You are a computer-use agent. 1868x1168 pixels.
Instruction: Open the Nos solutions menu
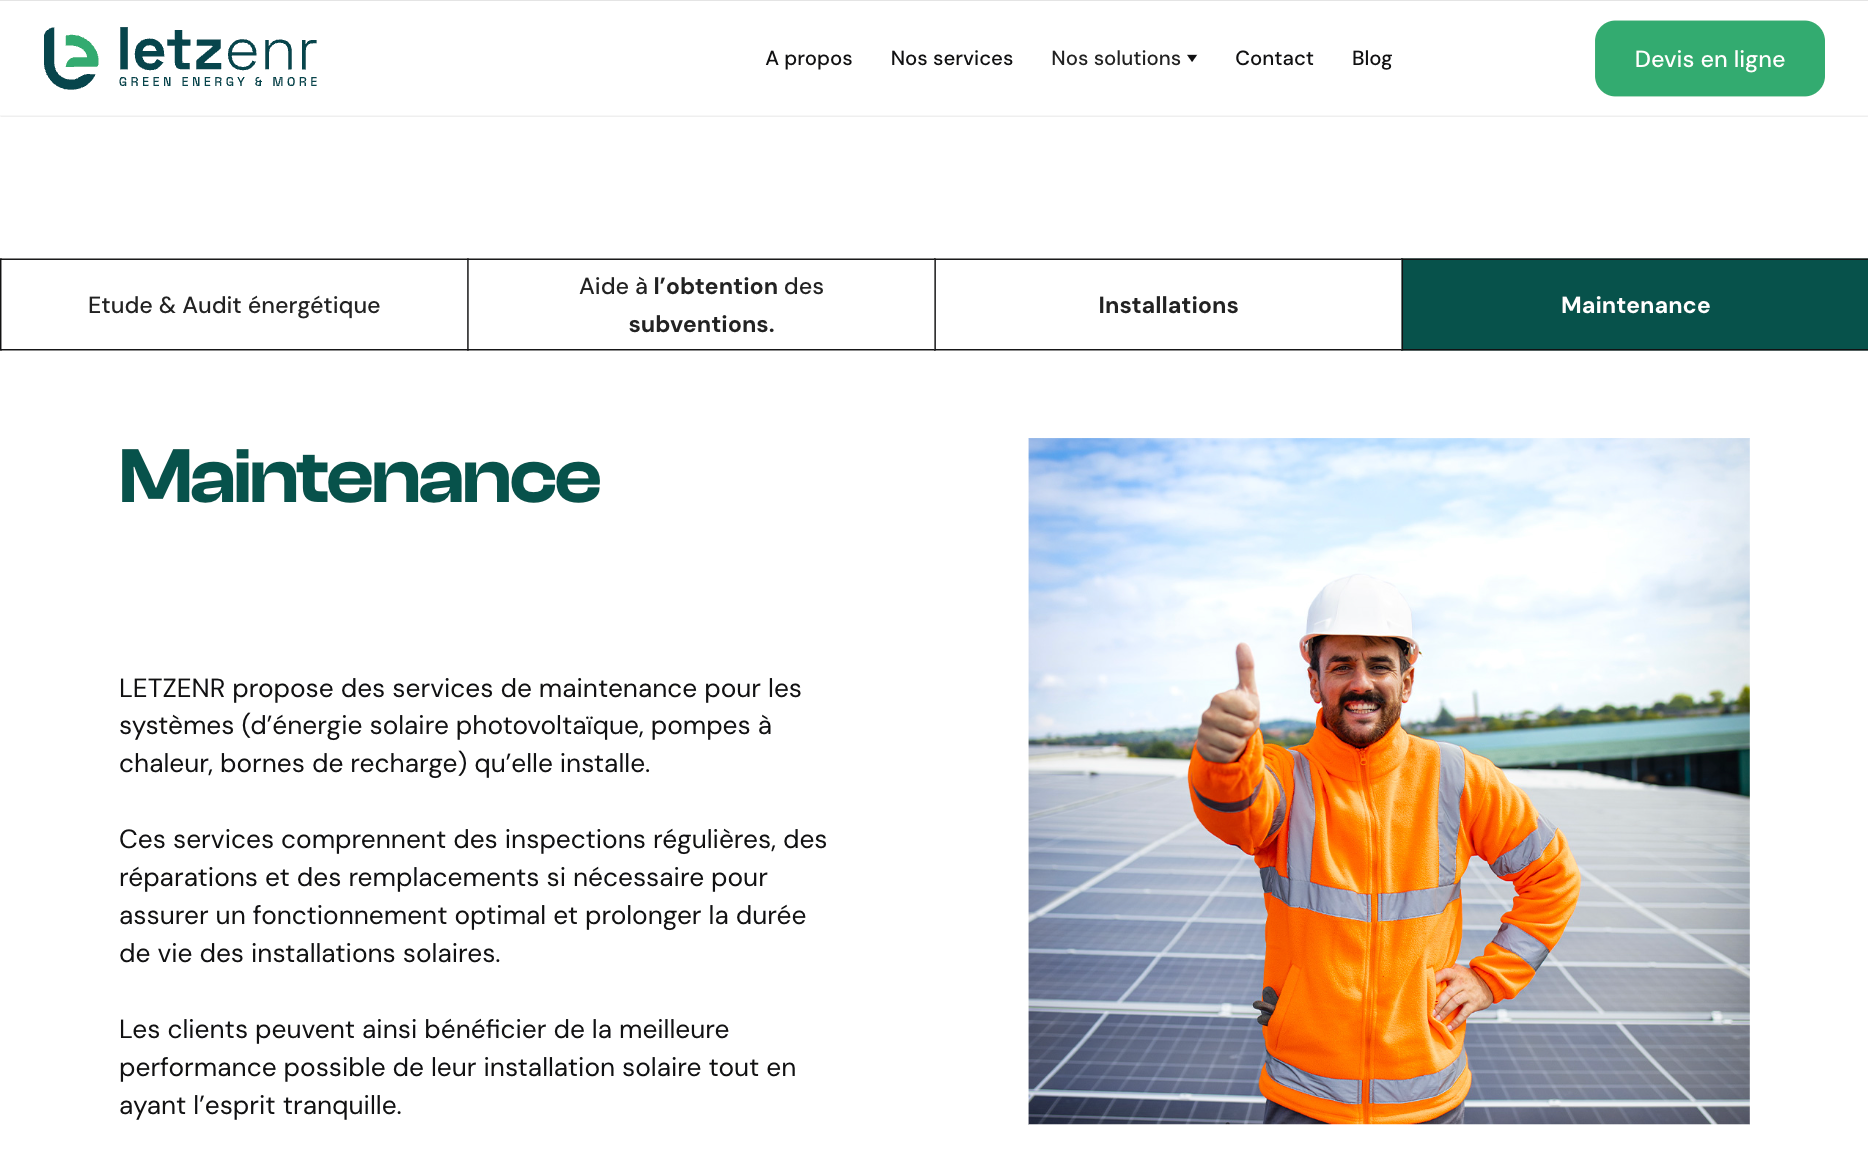coord(1115,58)
